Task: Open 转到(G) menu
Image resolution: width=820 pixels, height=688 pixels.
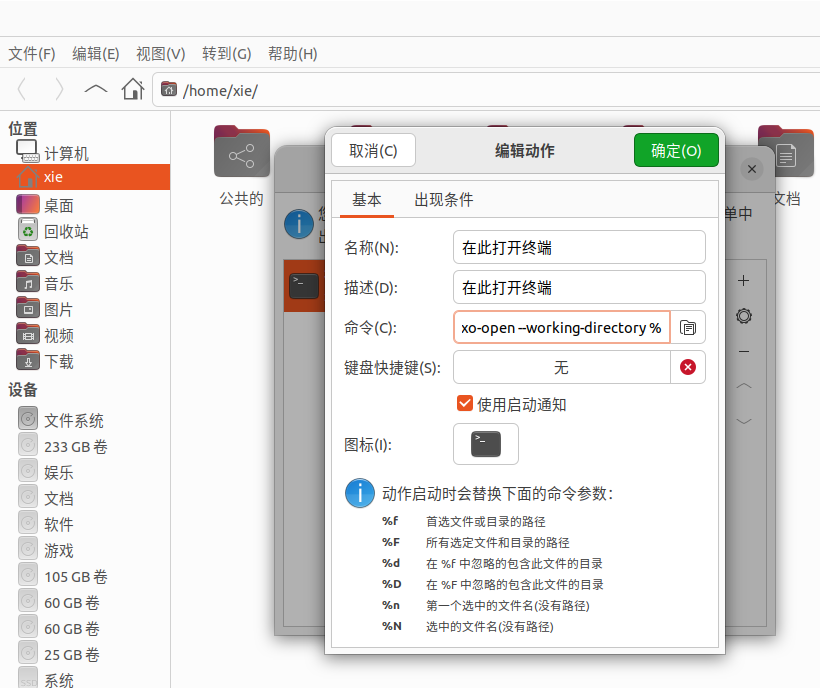Action: pyautogui.click(x=226, y=53)
